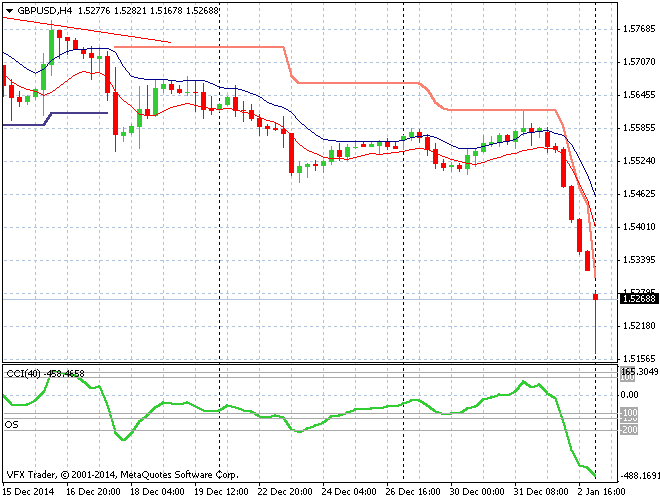This screenshot has width=660, height=500.
Task: Click the 1.57685 price axis label
Action: pyautogui.click(x=637, y=29)
